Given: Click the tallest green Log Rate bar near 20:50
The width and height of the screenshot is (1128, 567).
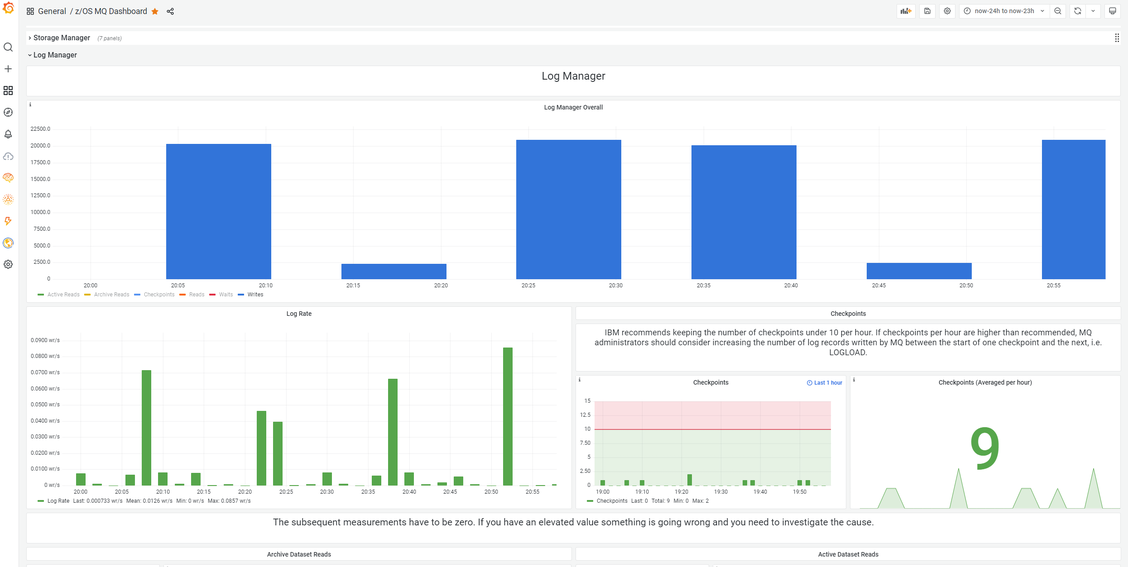Looking at the screenshot, I should pyautogui.click(x=508, y=417).
